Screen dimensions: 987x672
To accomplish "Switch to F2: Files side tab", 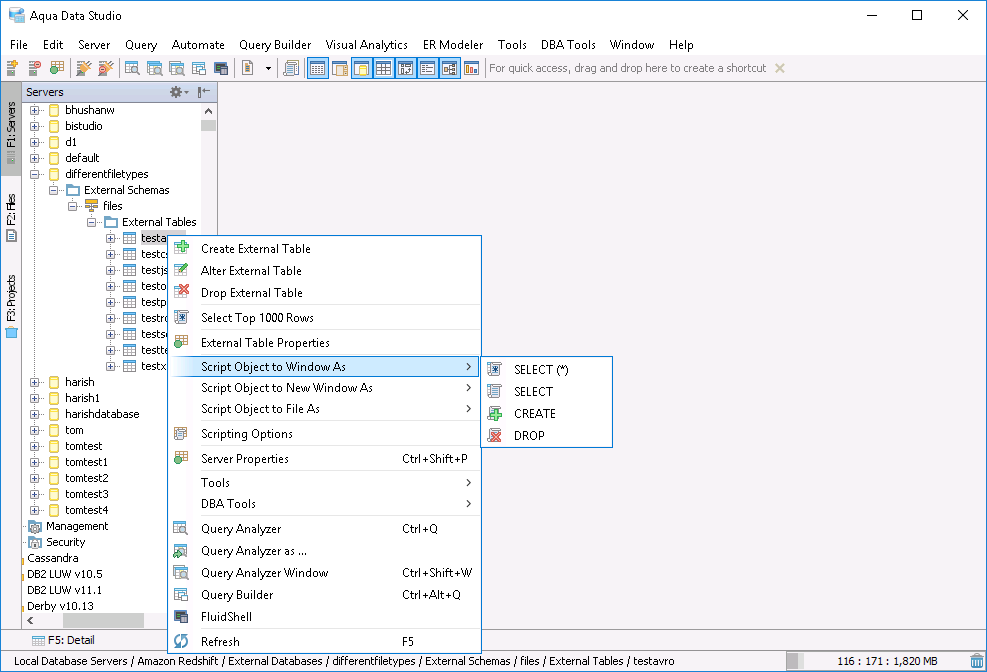I will [x=11, y=218].
